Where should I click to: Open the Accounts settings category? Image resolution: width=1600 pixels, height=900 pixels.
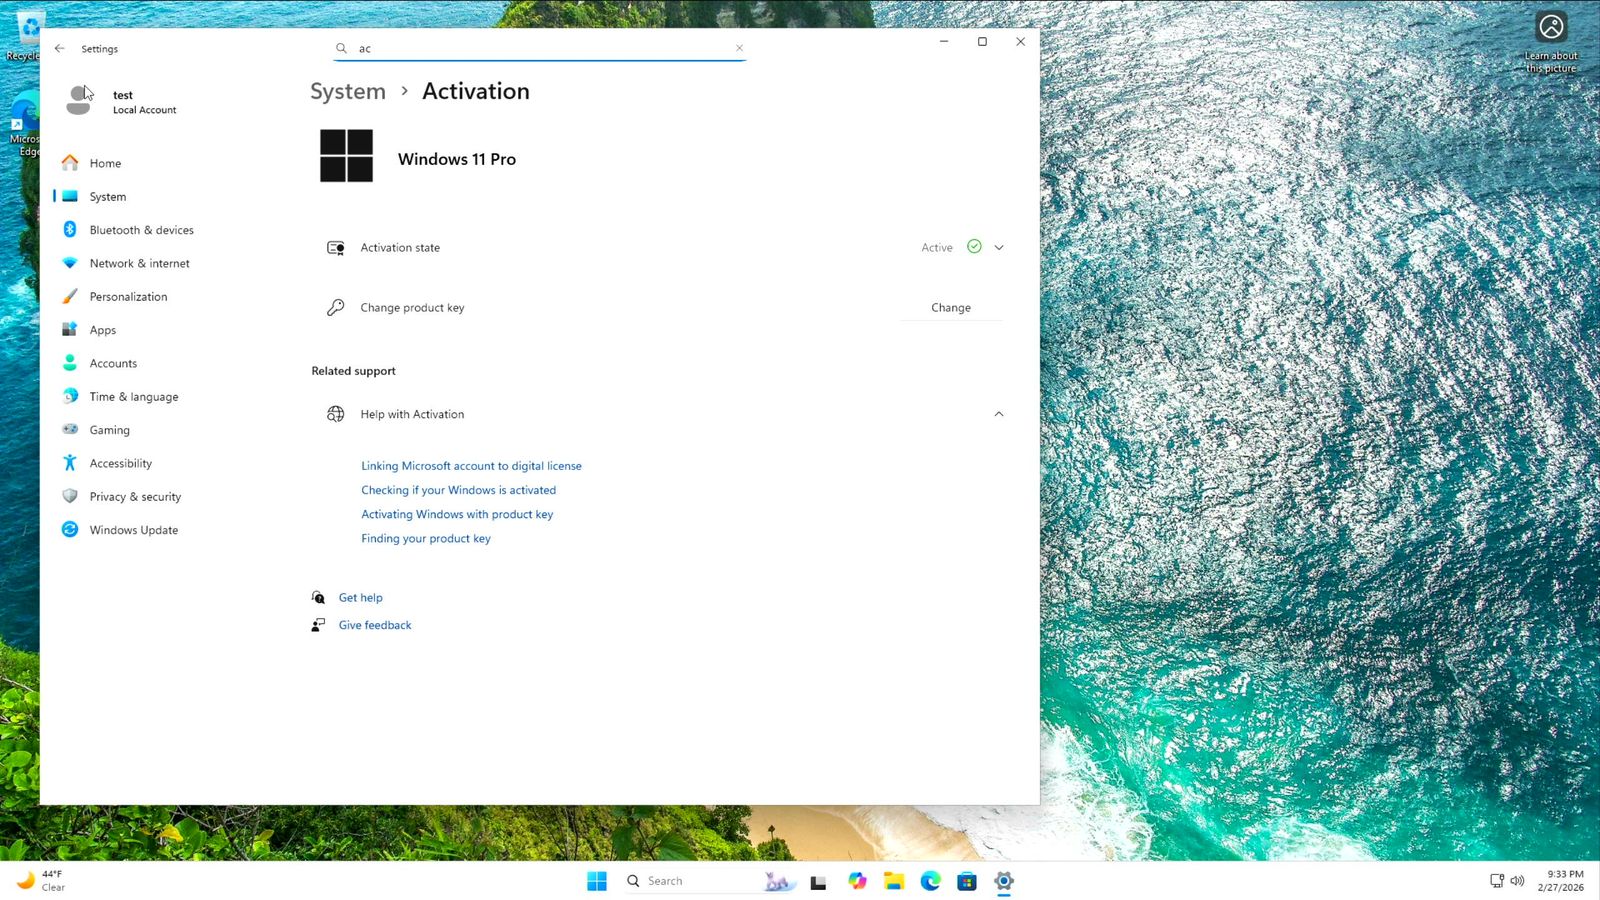[x=113, y=364]
